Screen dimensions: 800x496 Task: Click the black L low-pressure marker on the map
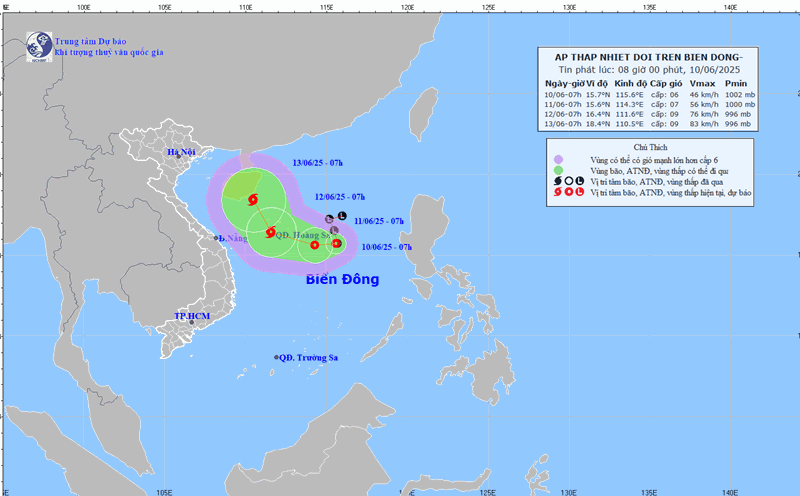[342, 217]
